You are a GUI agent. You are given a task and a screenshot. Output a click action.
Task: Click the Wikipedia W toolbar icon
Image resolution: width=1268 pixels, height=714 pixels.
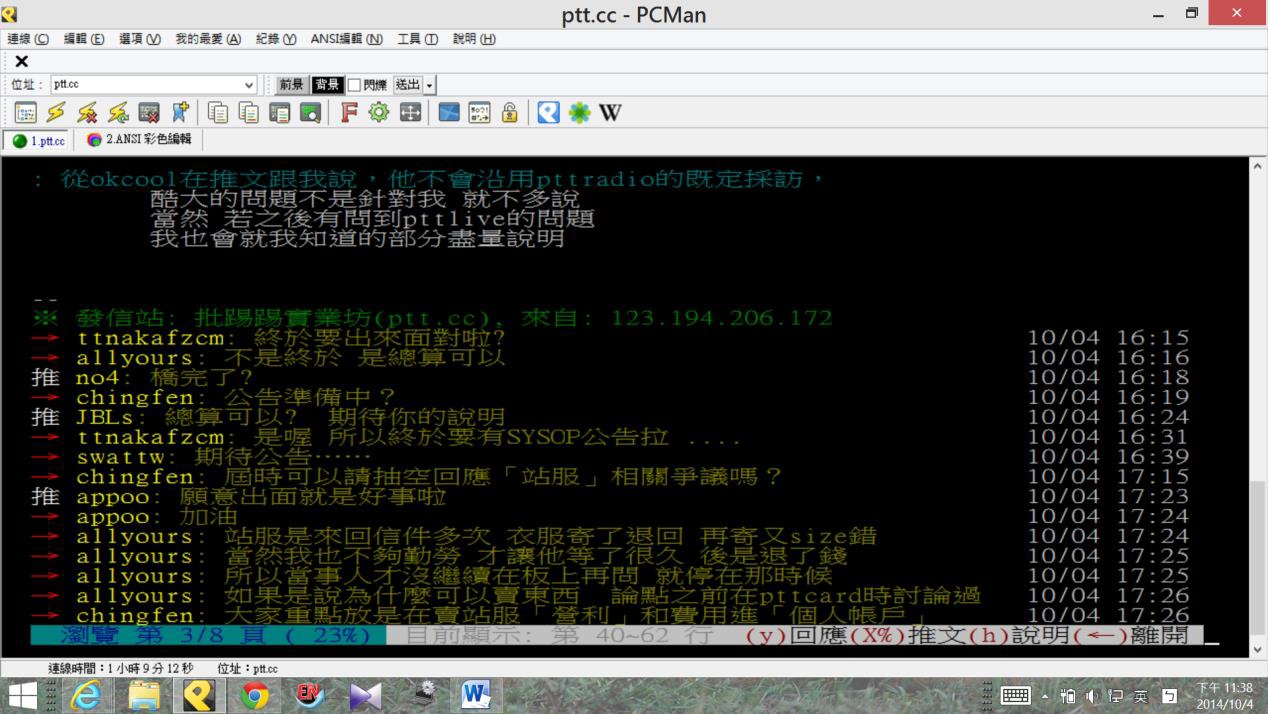[x=610, y=112]
